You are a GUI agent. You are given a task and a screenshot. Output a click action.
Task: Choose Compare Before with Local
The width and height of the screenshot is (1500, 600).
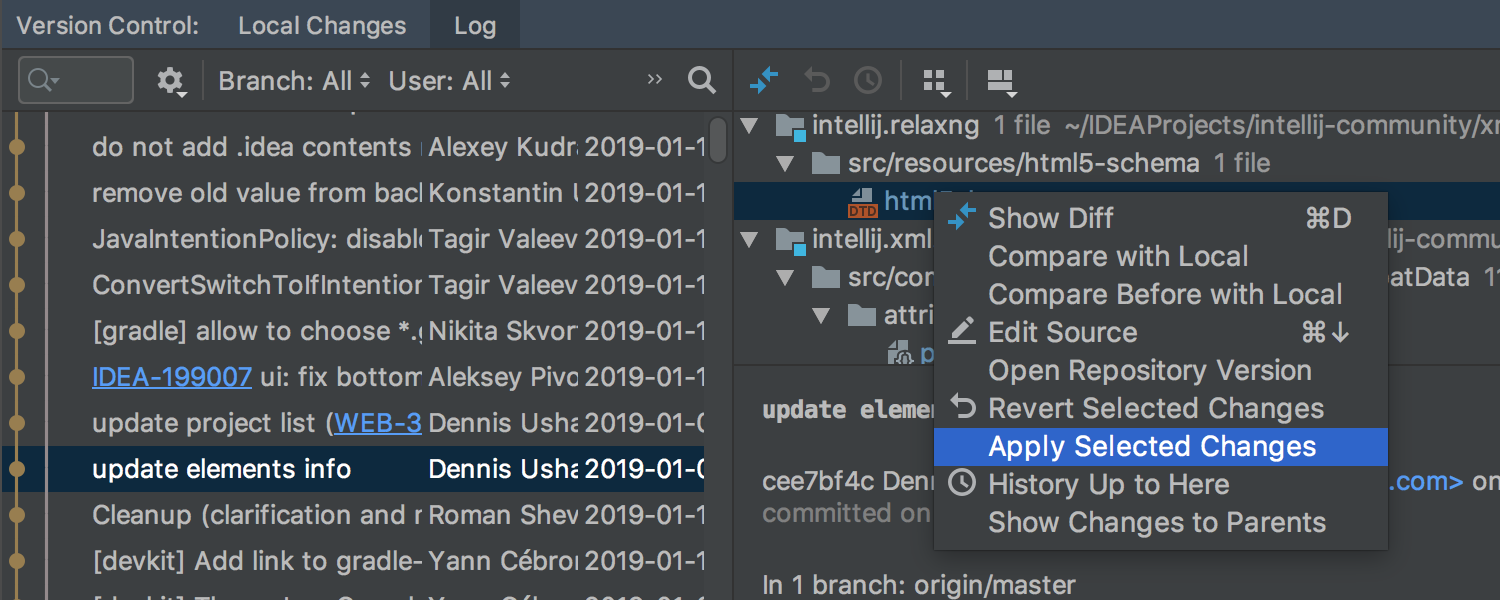click(1160, 294)
